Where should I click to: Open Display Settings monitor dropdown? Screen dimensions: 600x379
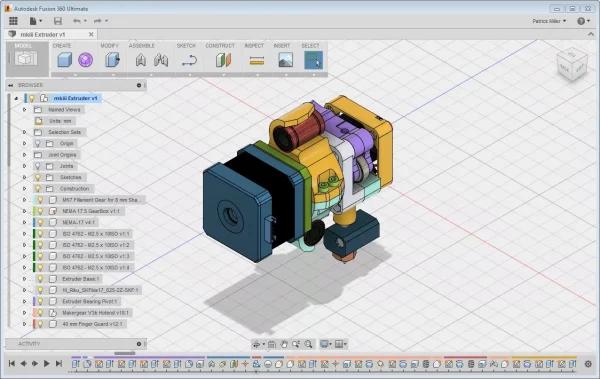pyautogui.click(x=326, y=344)
